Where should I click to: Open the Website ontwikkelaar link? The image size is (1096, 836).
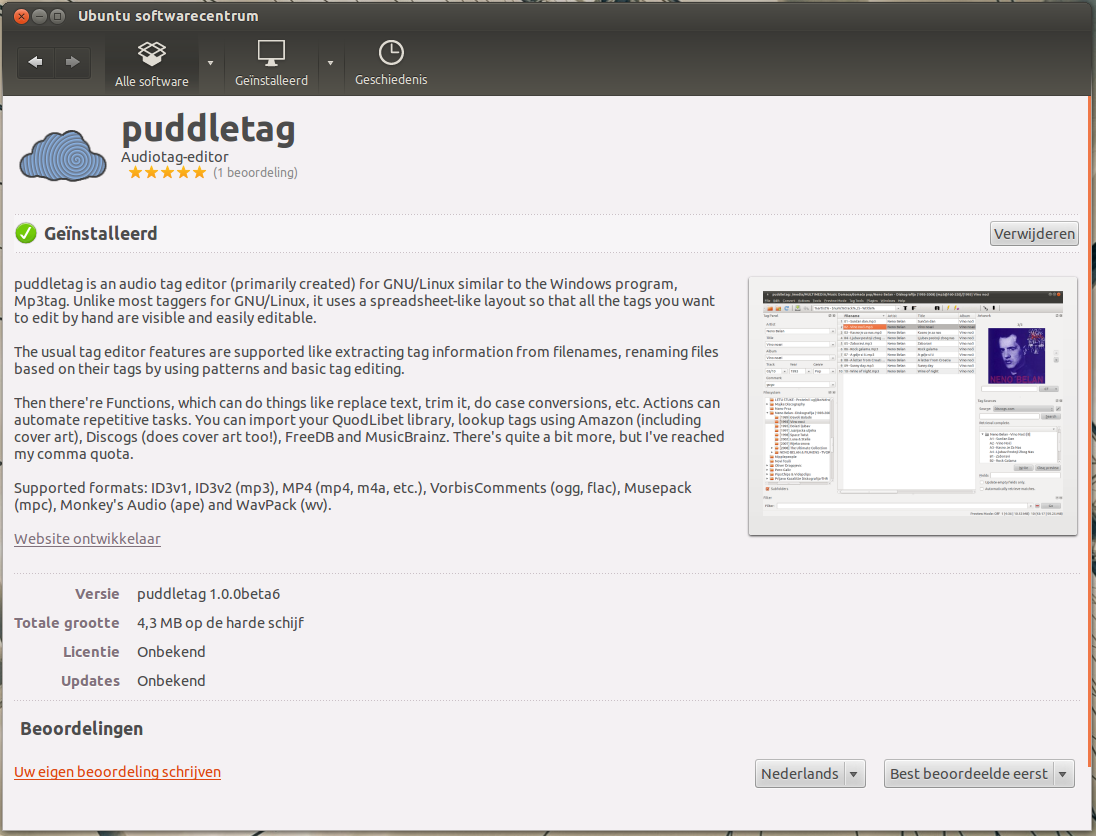pos(87,538)
